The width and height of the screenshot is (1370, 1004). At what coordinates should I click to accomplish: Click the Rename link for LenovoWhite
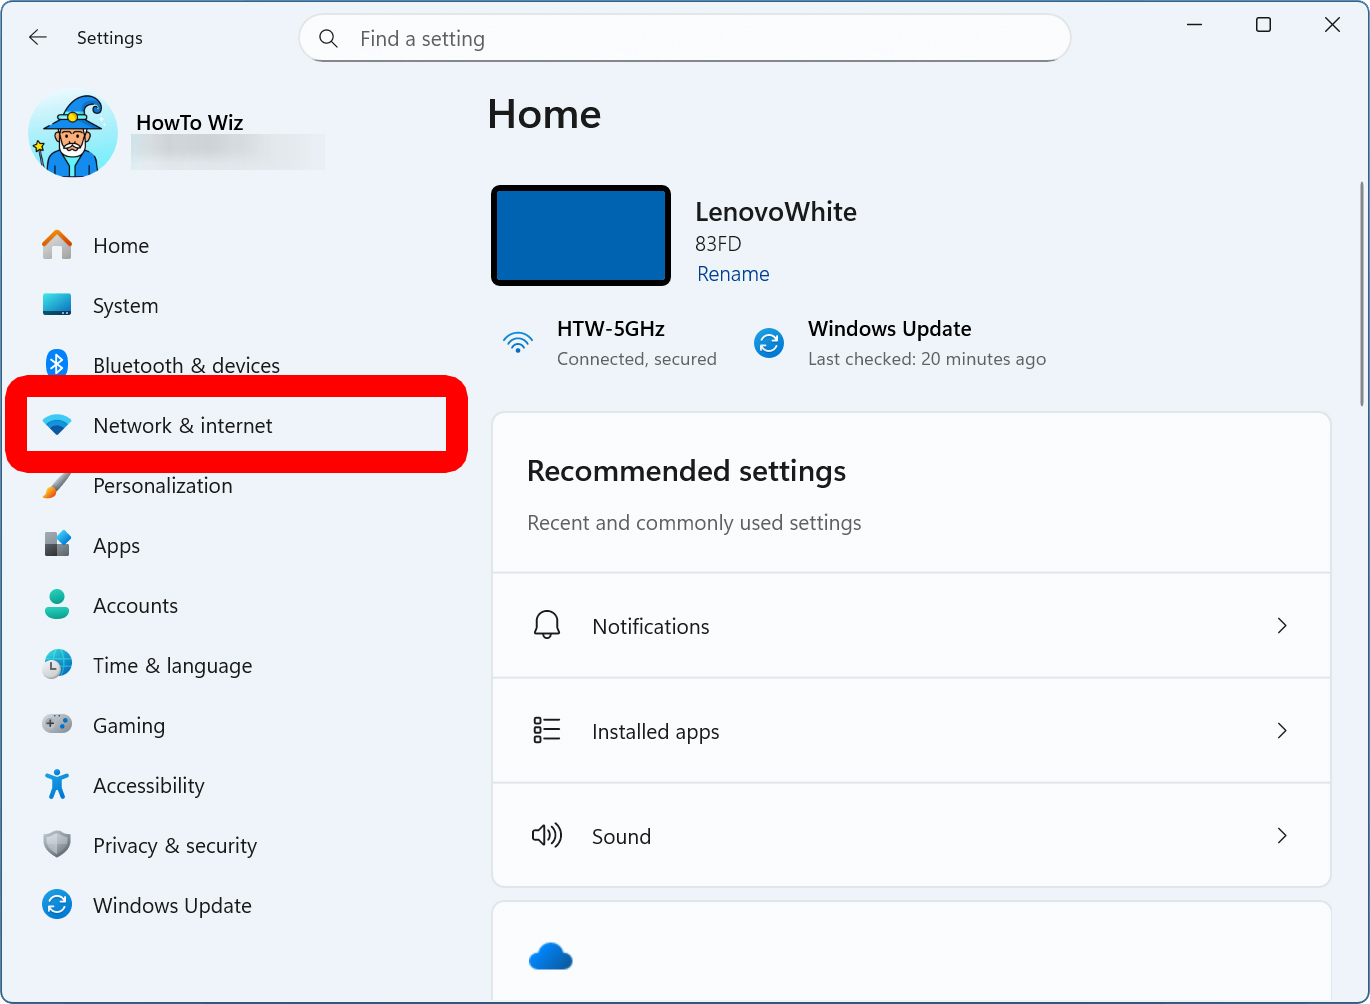coord(733,274)
